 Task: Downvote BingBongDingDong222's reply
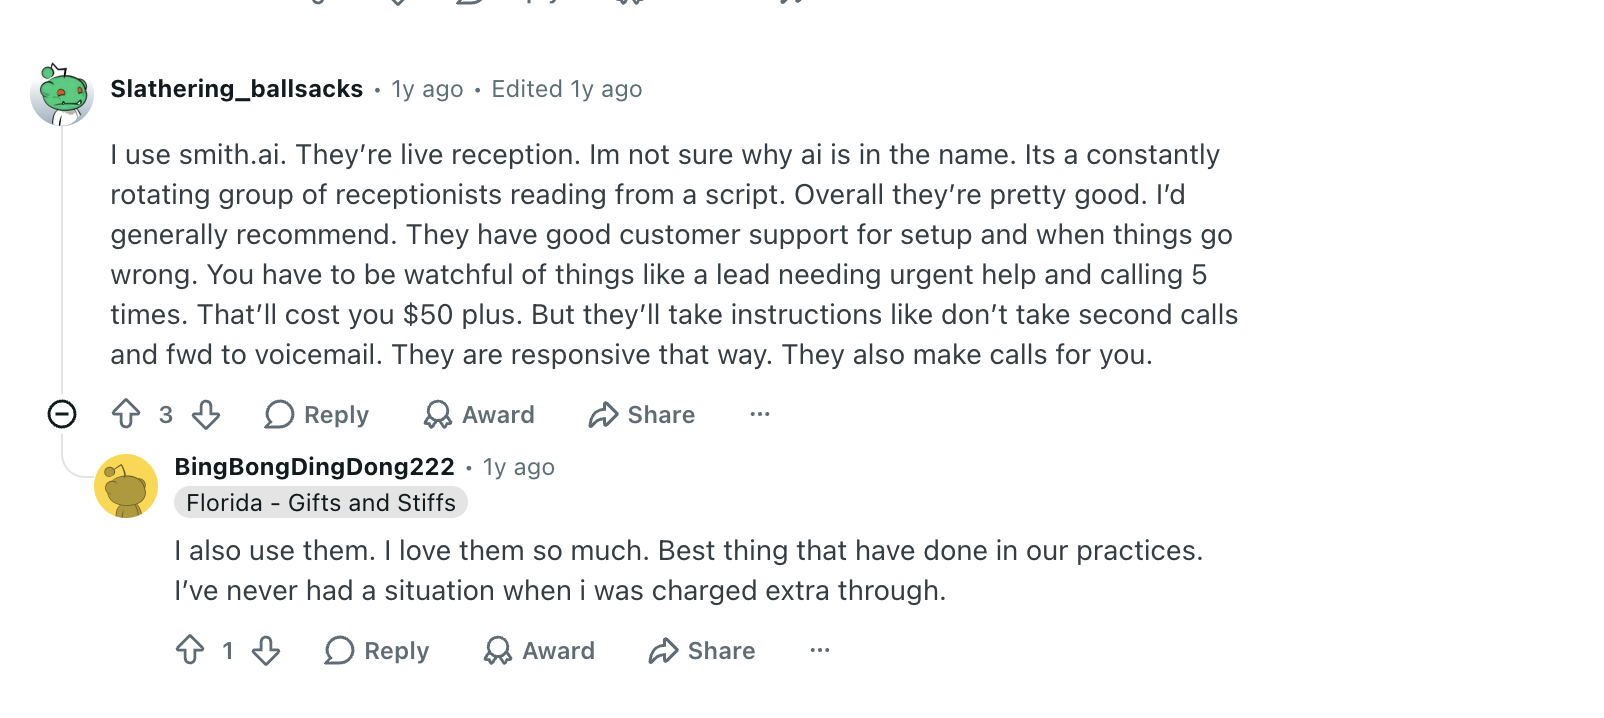click(x=266, y=651)
